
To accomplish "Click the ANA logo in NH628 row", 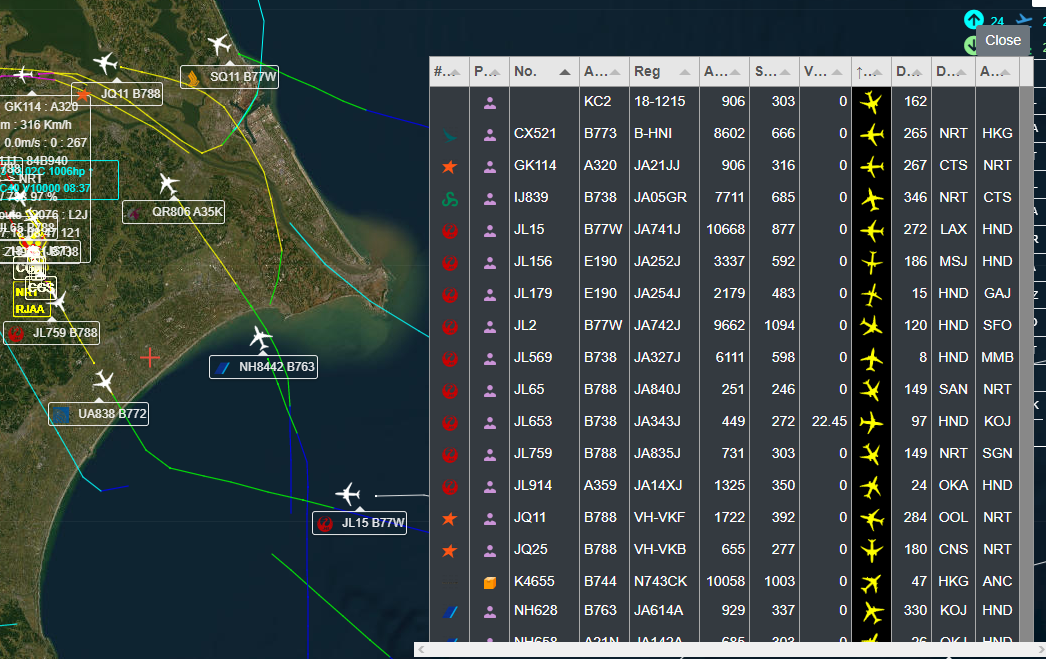I will pos(450,612).
